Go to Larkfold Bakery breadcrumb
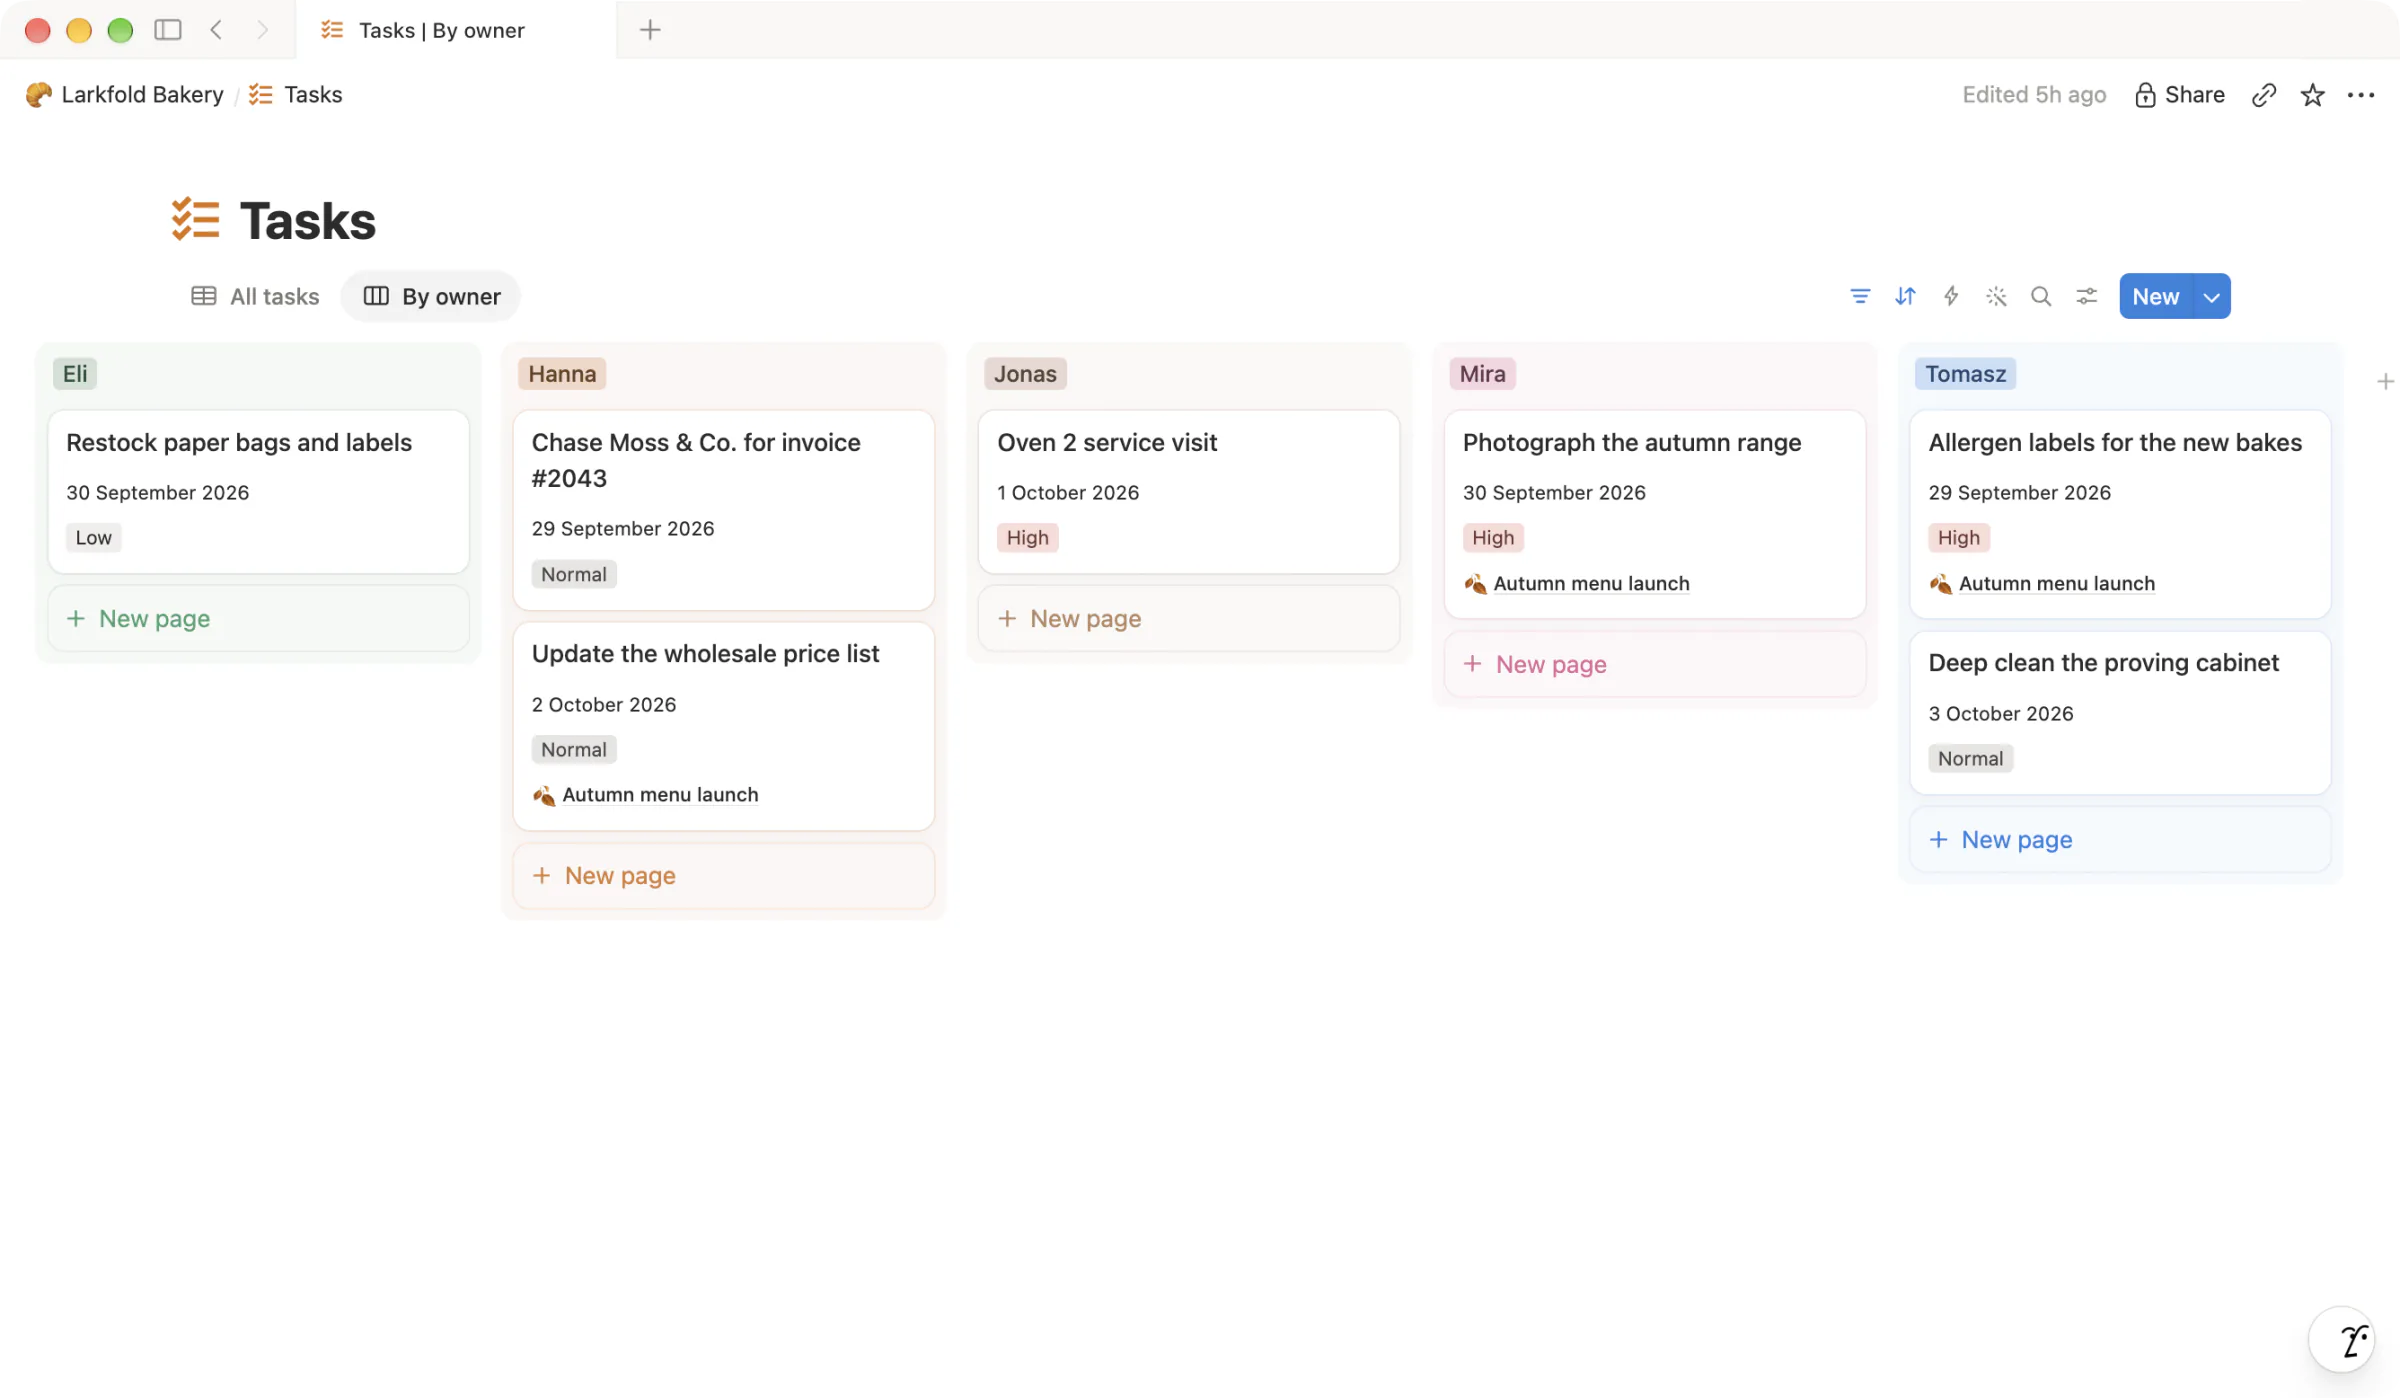This screenshot has height=1398, width=2400. 124,94
